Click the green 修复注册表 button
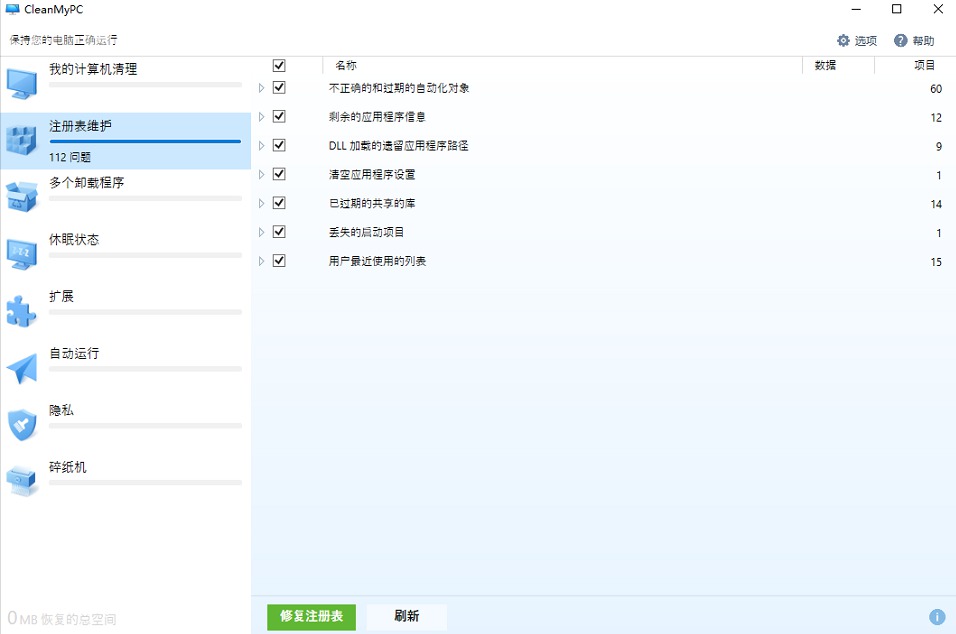 click(x=312, y=617)
